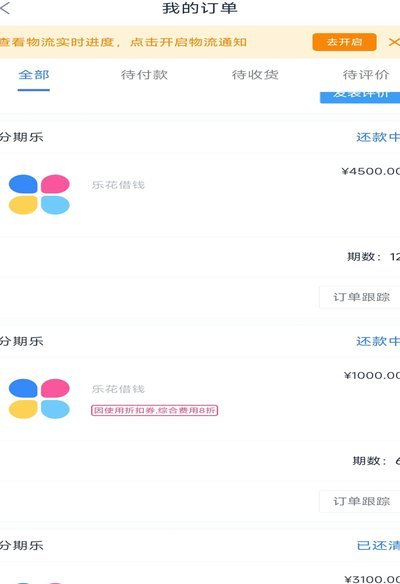Image resolution: width=400 pixels, height=584 pixels.
Task: Tap the 去开启 orange button
Action: pyautogui.click(x=344, y=42)
